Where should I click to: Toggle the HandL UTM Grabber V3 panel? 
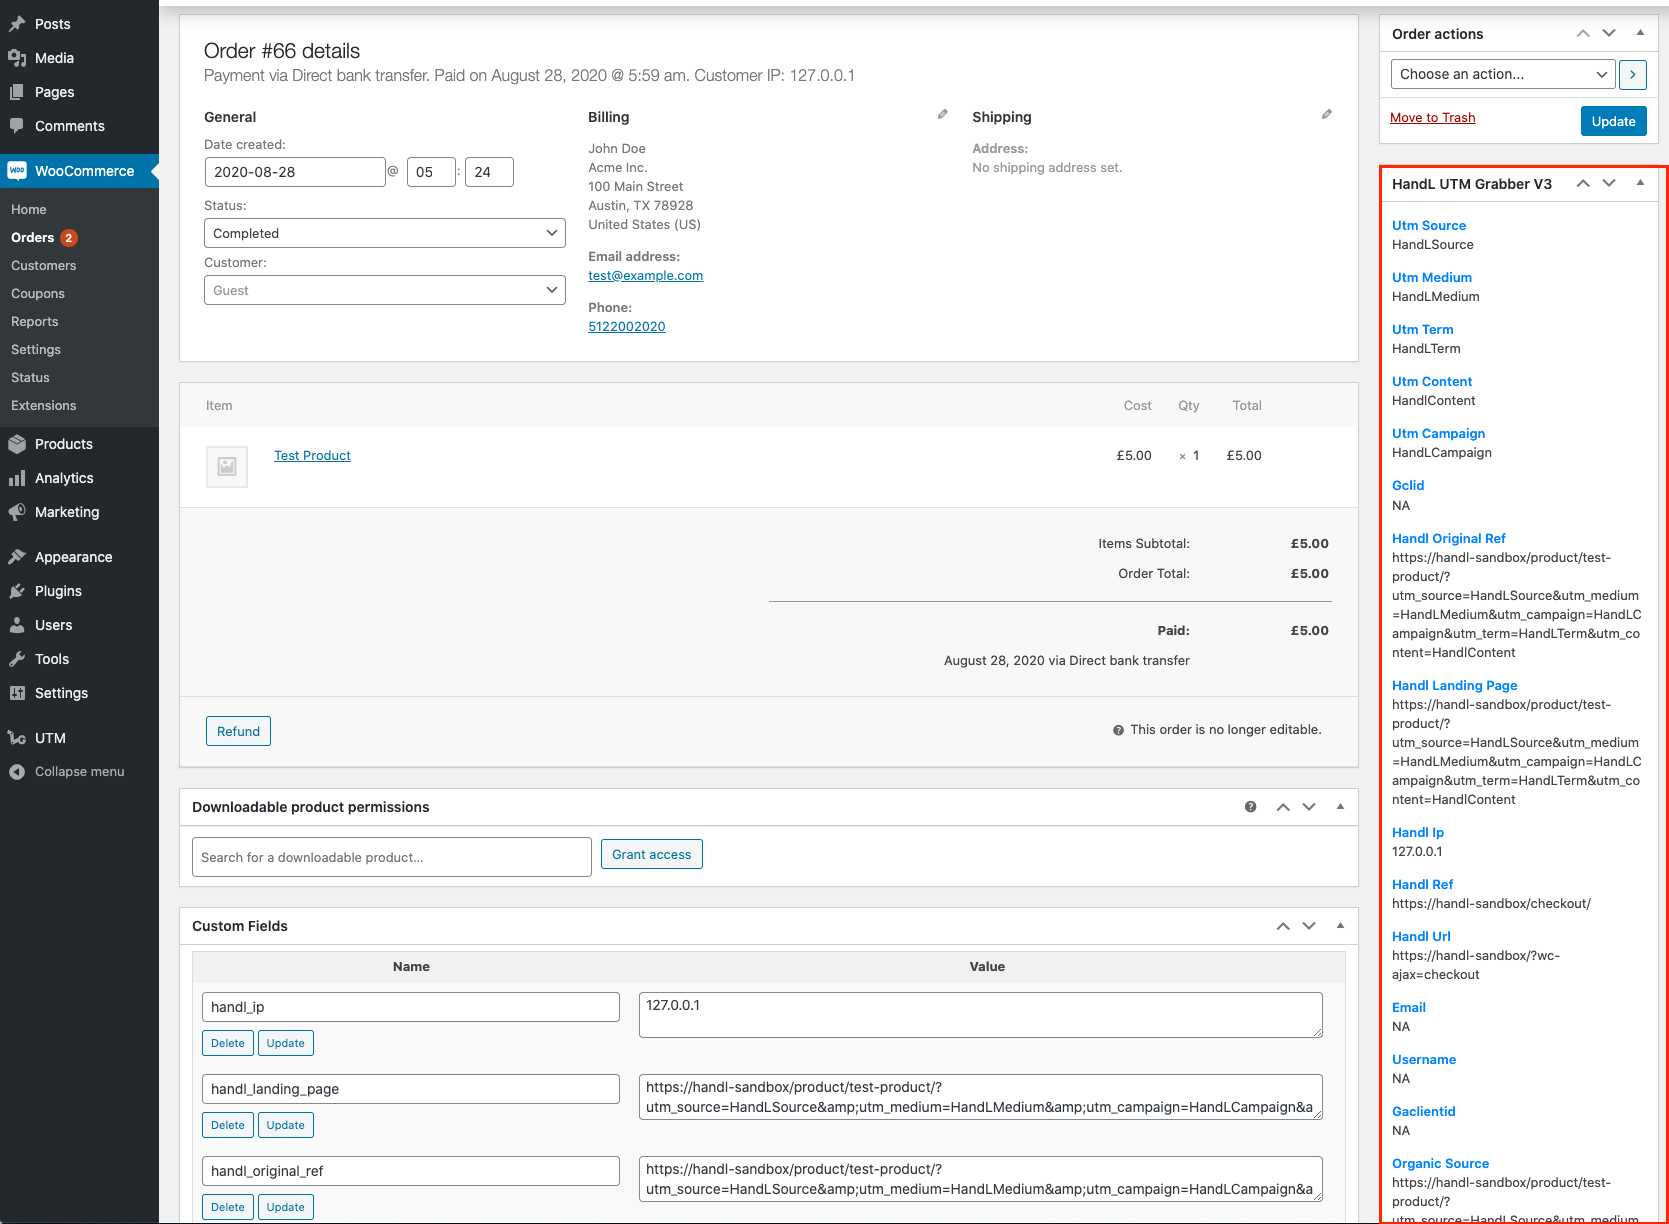[x=1640, y=183]
